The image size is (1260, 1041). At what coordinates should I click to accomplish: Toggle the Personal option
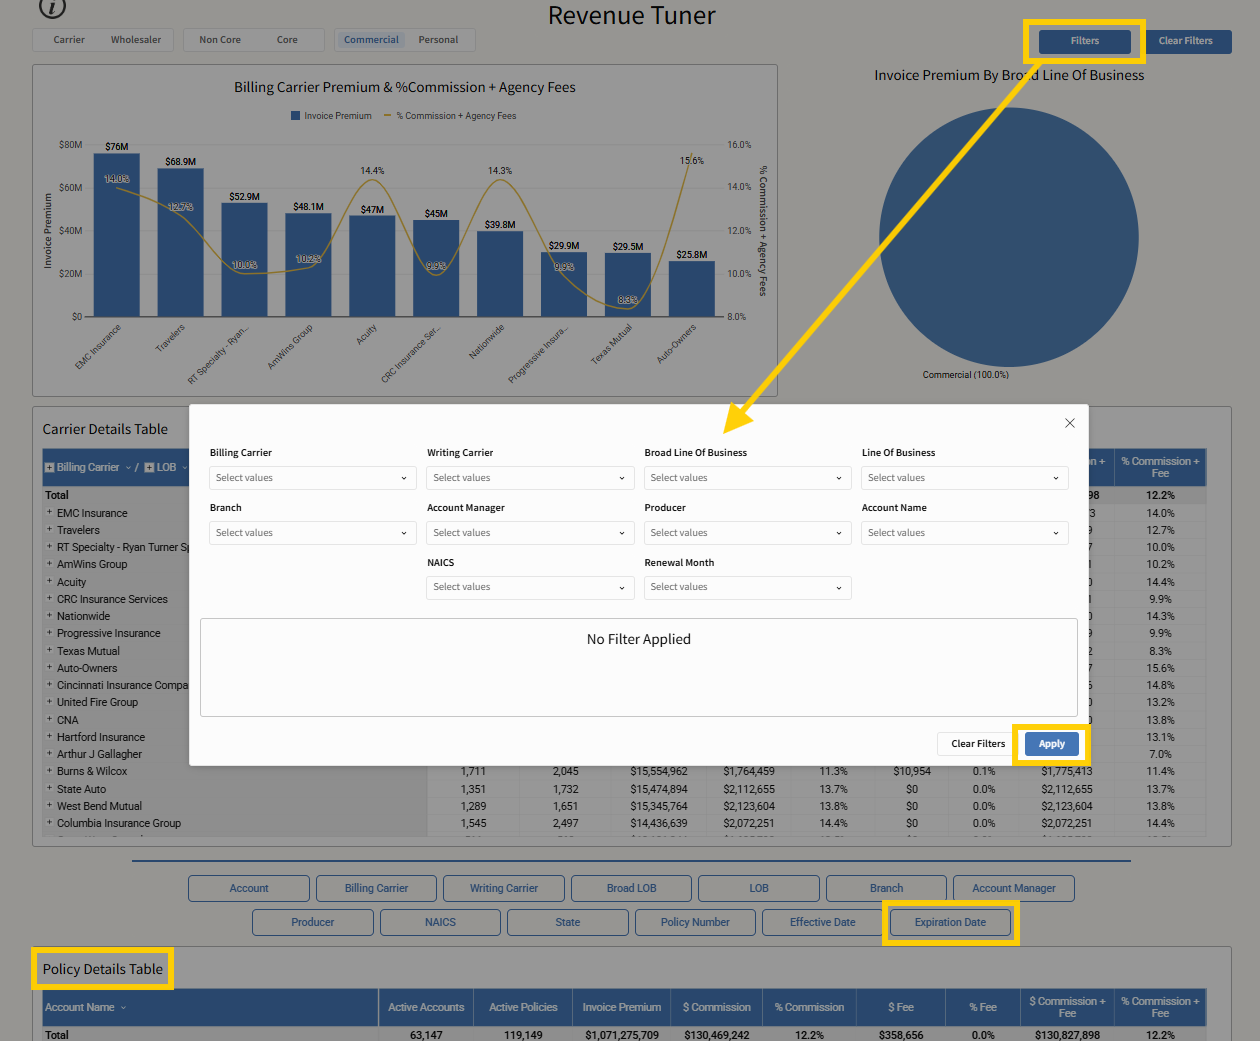pos(438,40)
